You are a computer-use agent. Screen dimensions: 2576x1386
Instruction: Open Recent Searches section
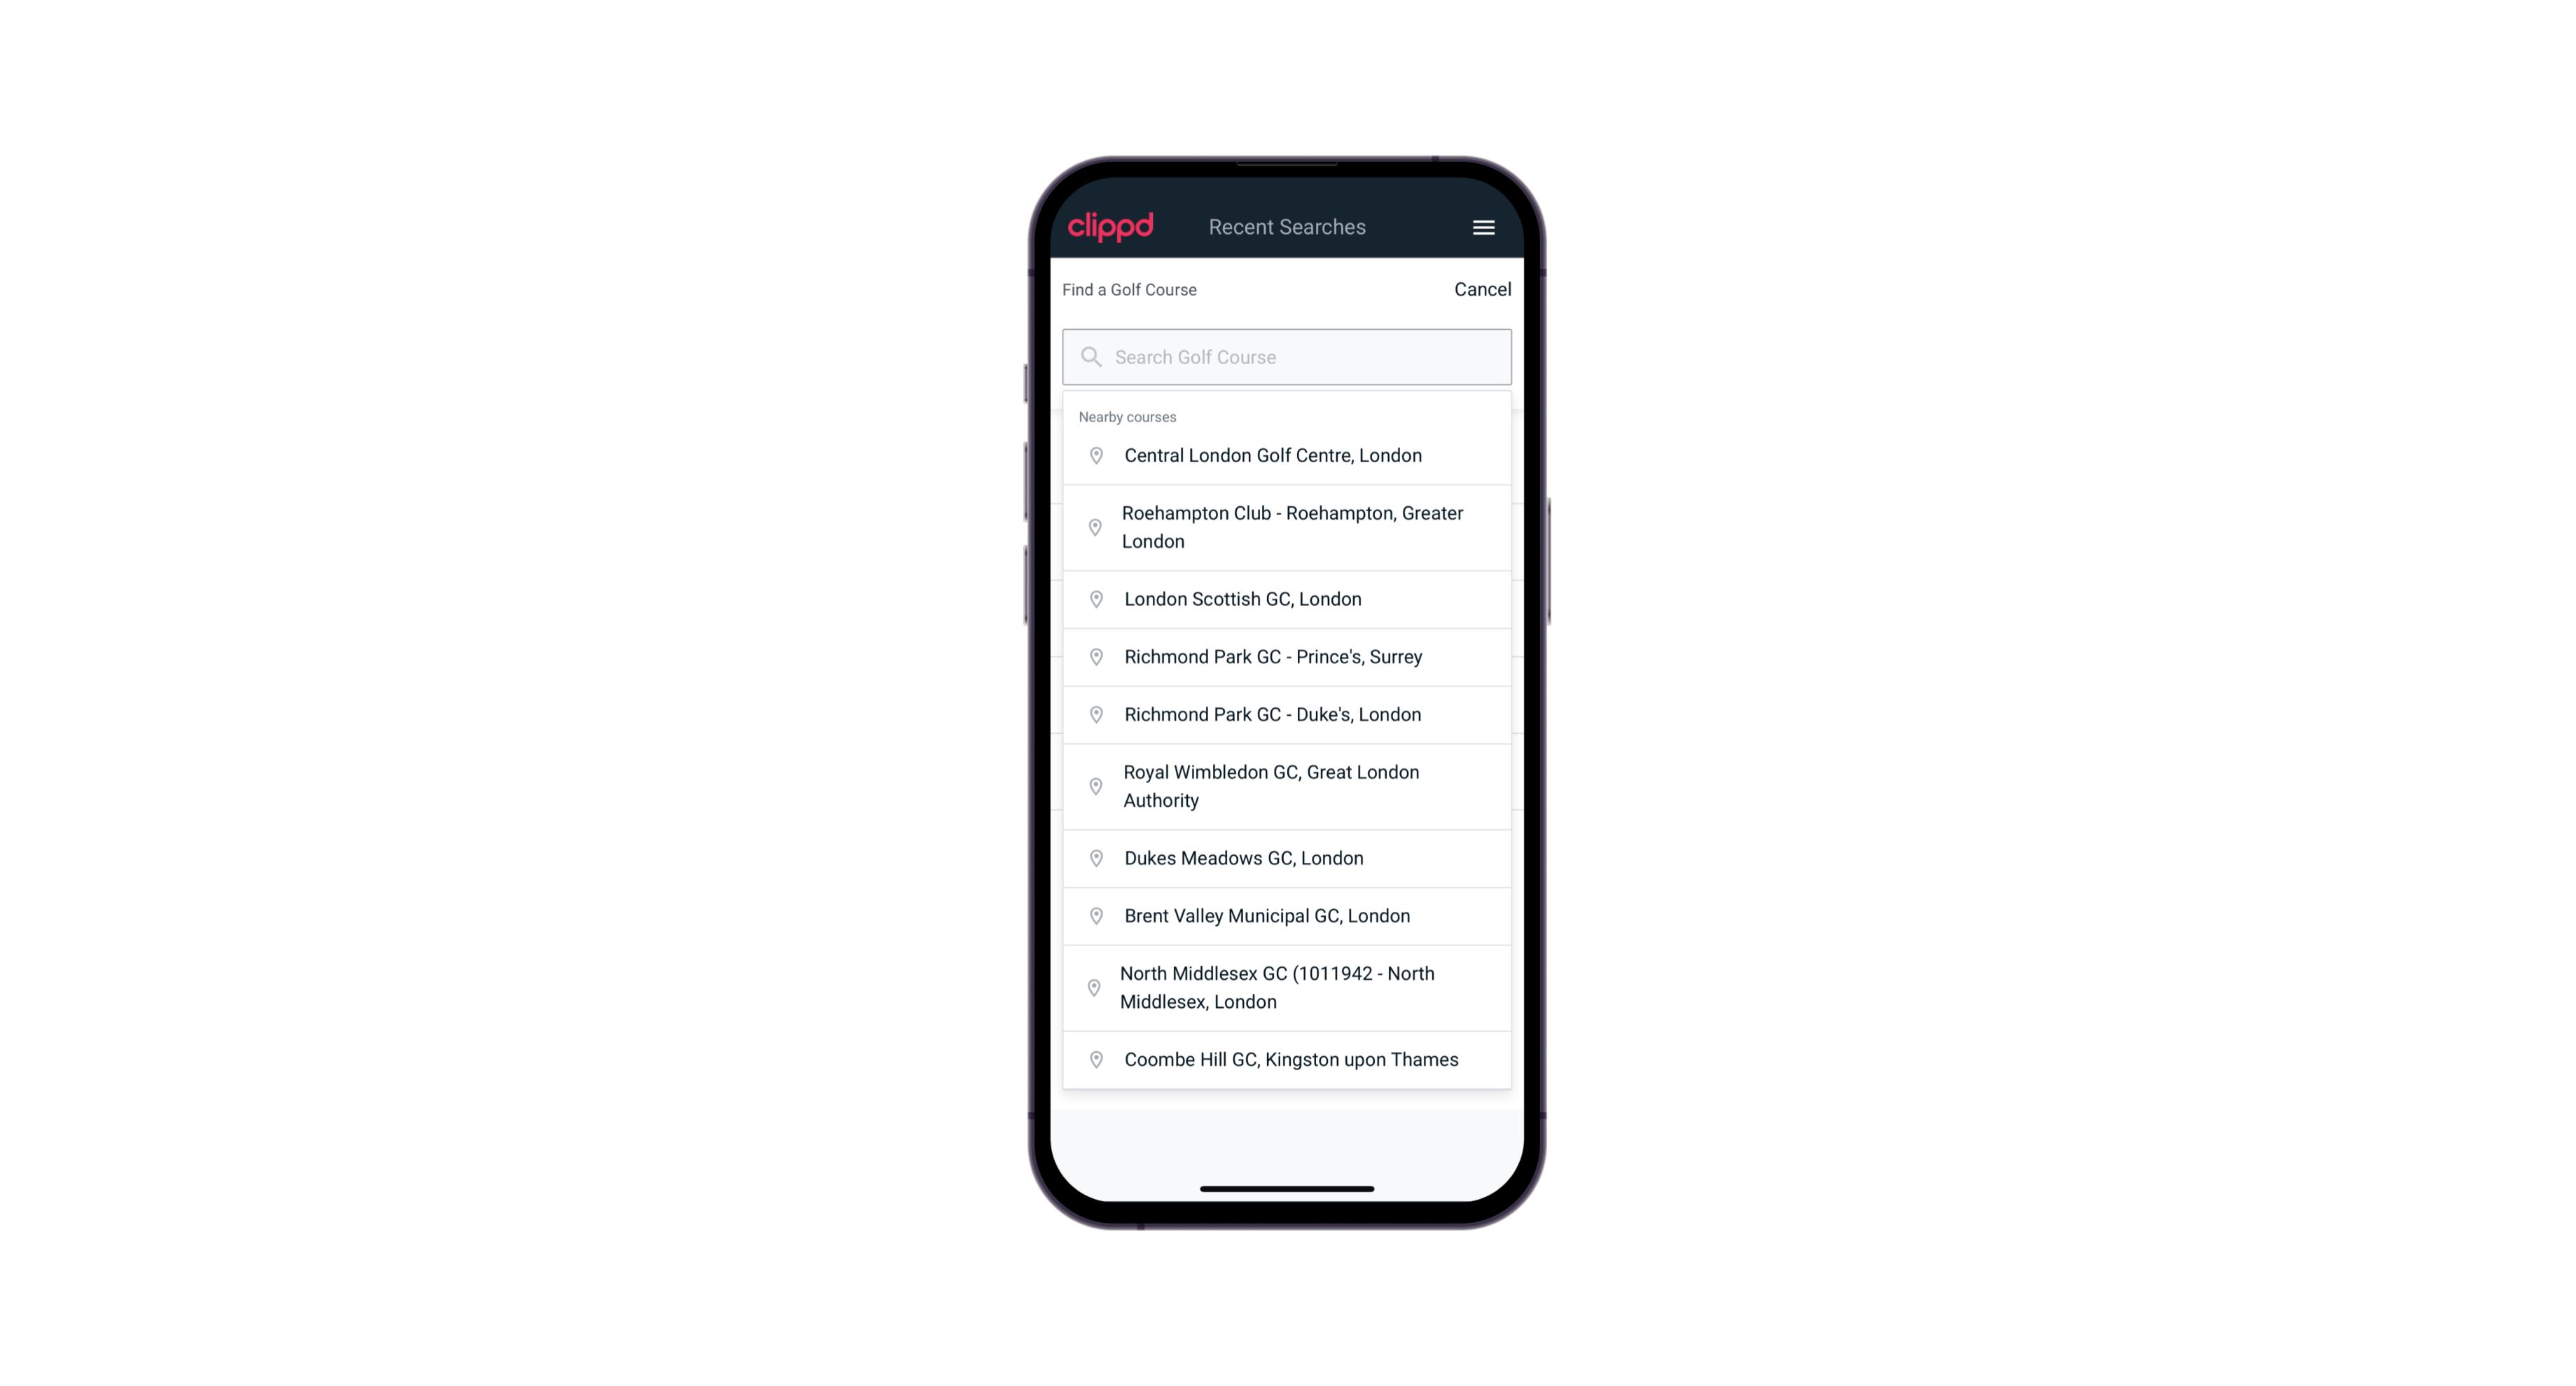1287,227
